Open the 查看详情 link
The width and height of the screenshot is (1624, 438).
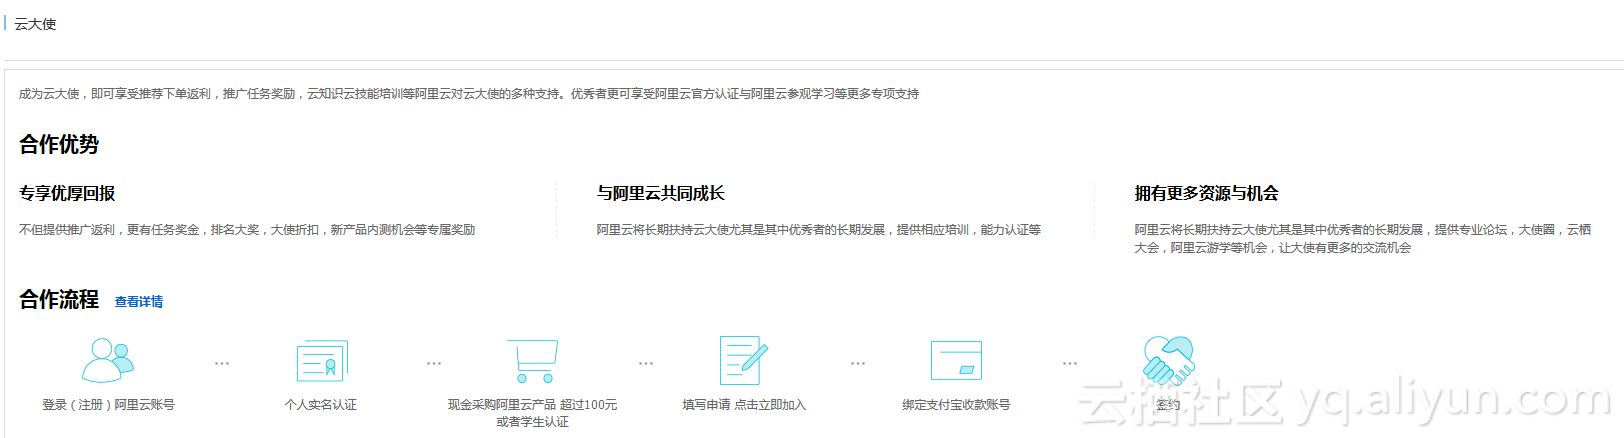point(139,302)
